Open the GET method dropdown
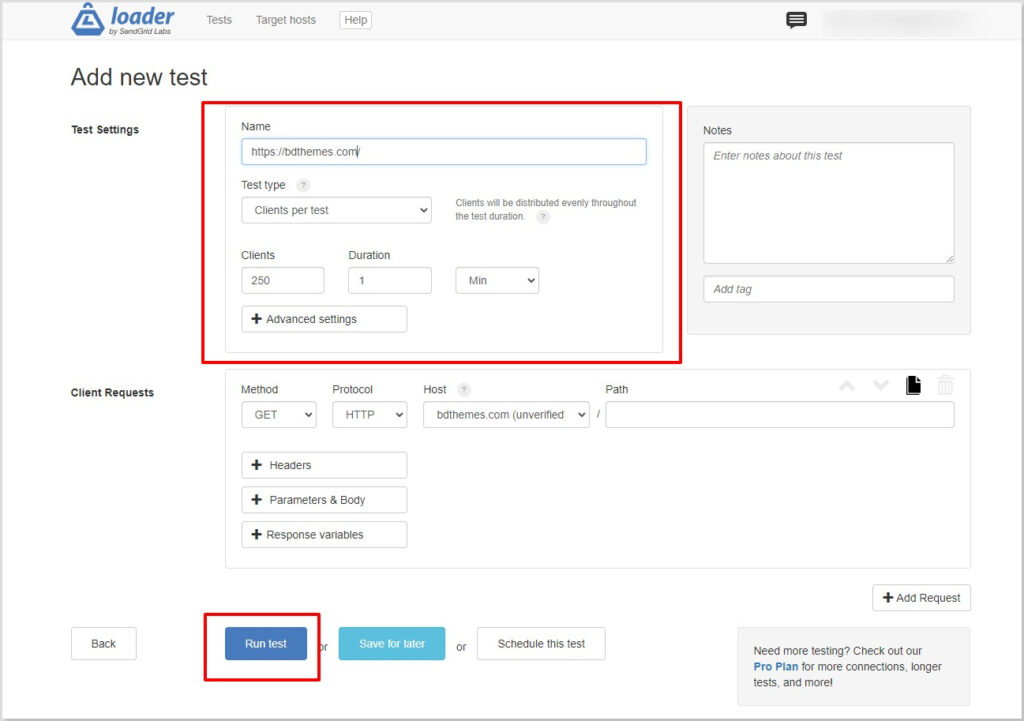This screenshot has width=1024, height=721. [279, 415]
